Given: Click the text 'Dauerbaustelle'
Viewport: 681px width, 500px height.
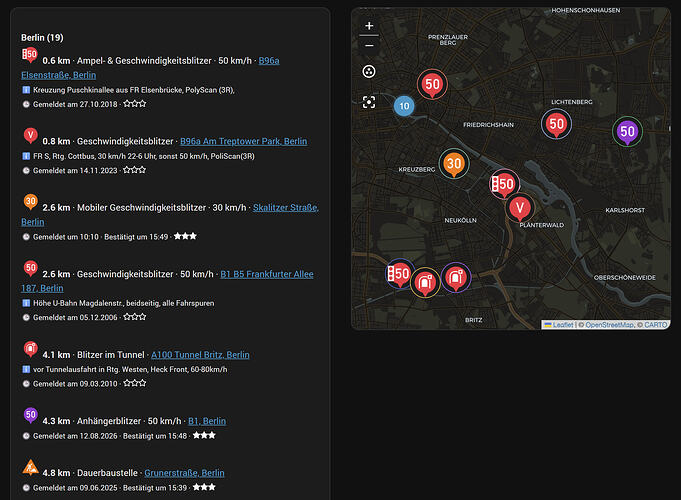Looking at the screenshot, I should (107, 473).
